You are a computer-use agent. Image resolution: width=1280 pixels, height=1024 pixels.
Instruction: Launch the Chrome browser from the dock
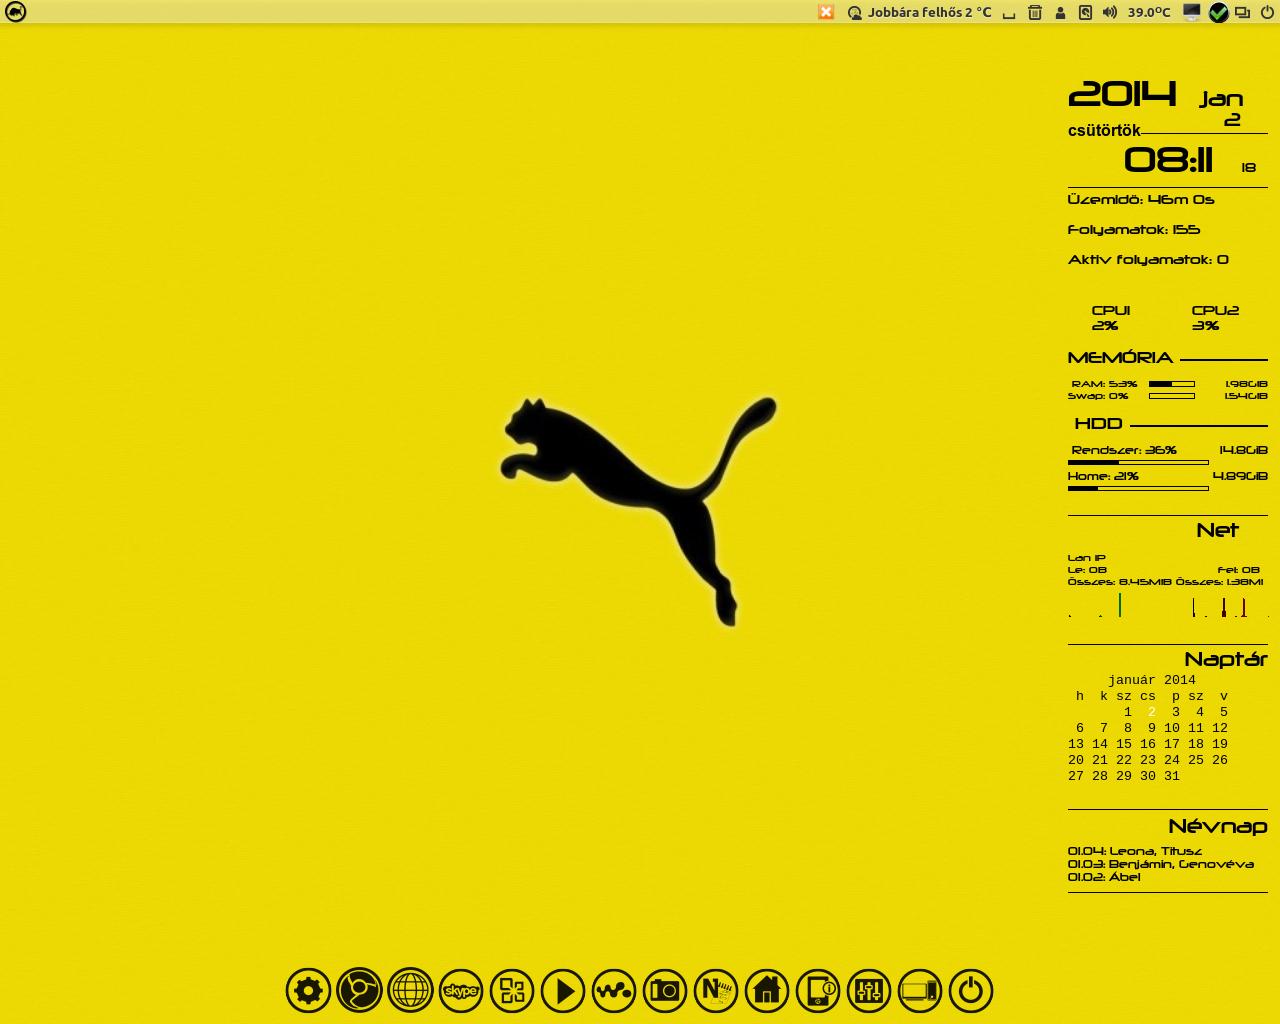point(359,991)
